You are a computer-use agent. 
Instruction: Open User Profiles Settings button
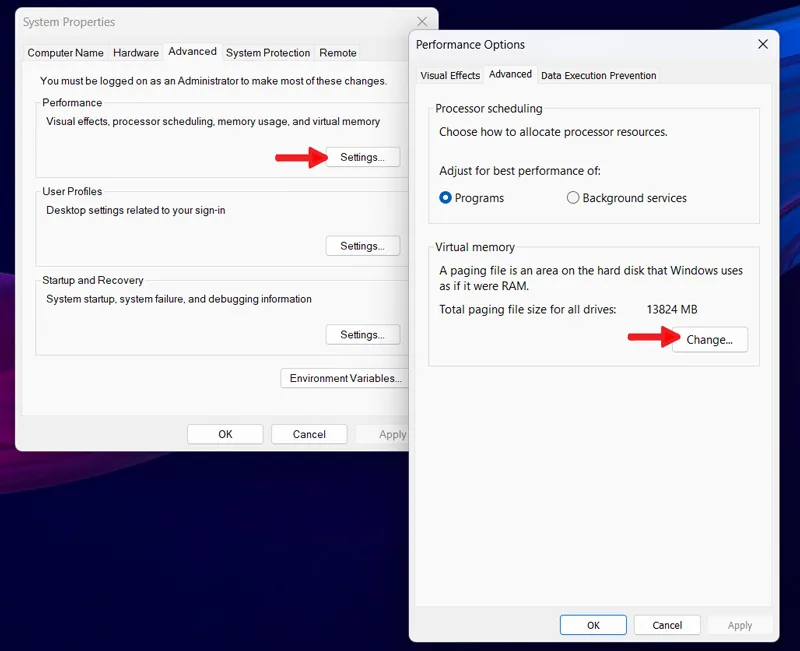pyautogui.click(x=362, y=246)
